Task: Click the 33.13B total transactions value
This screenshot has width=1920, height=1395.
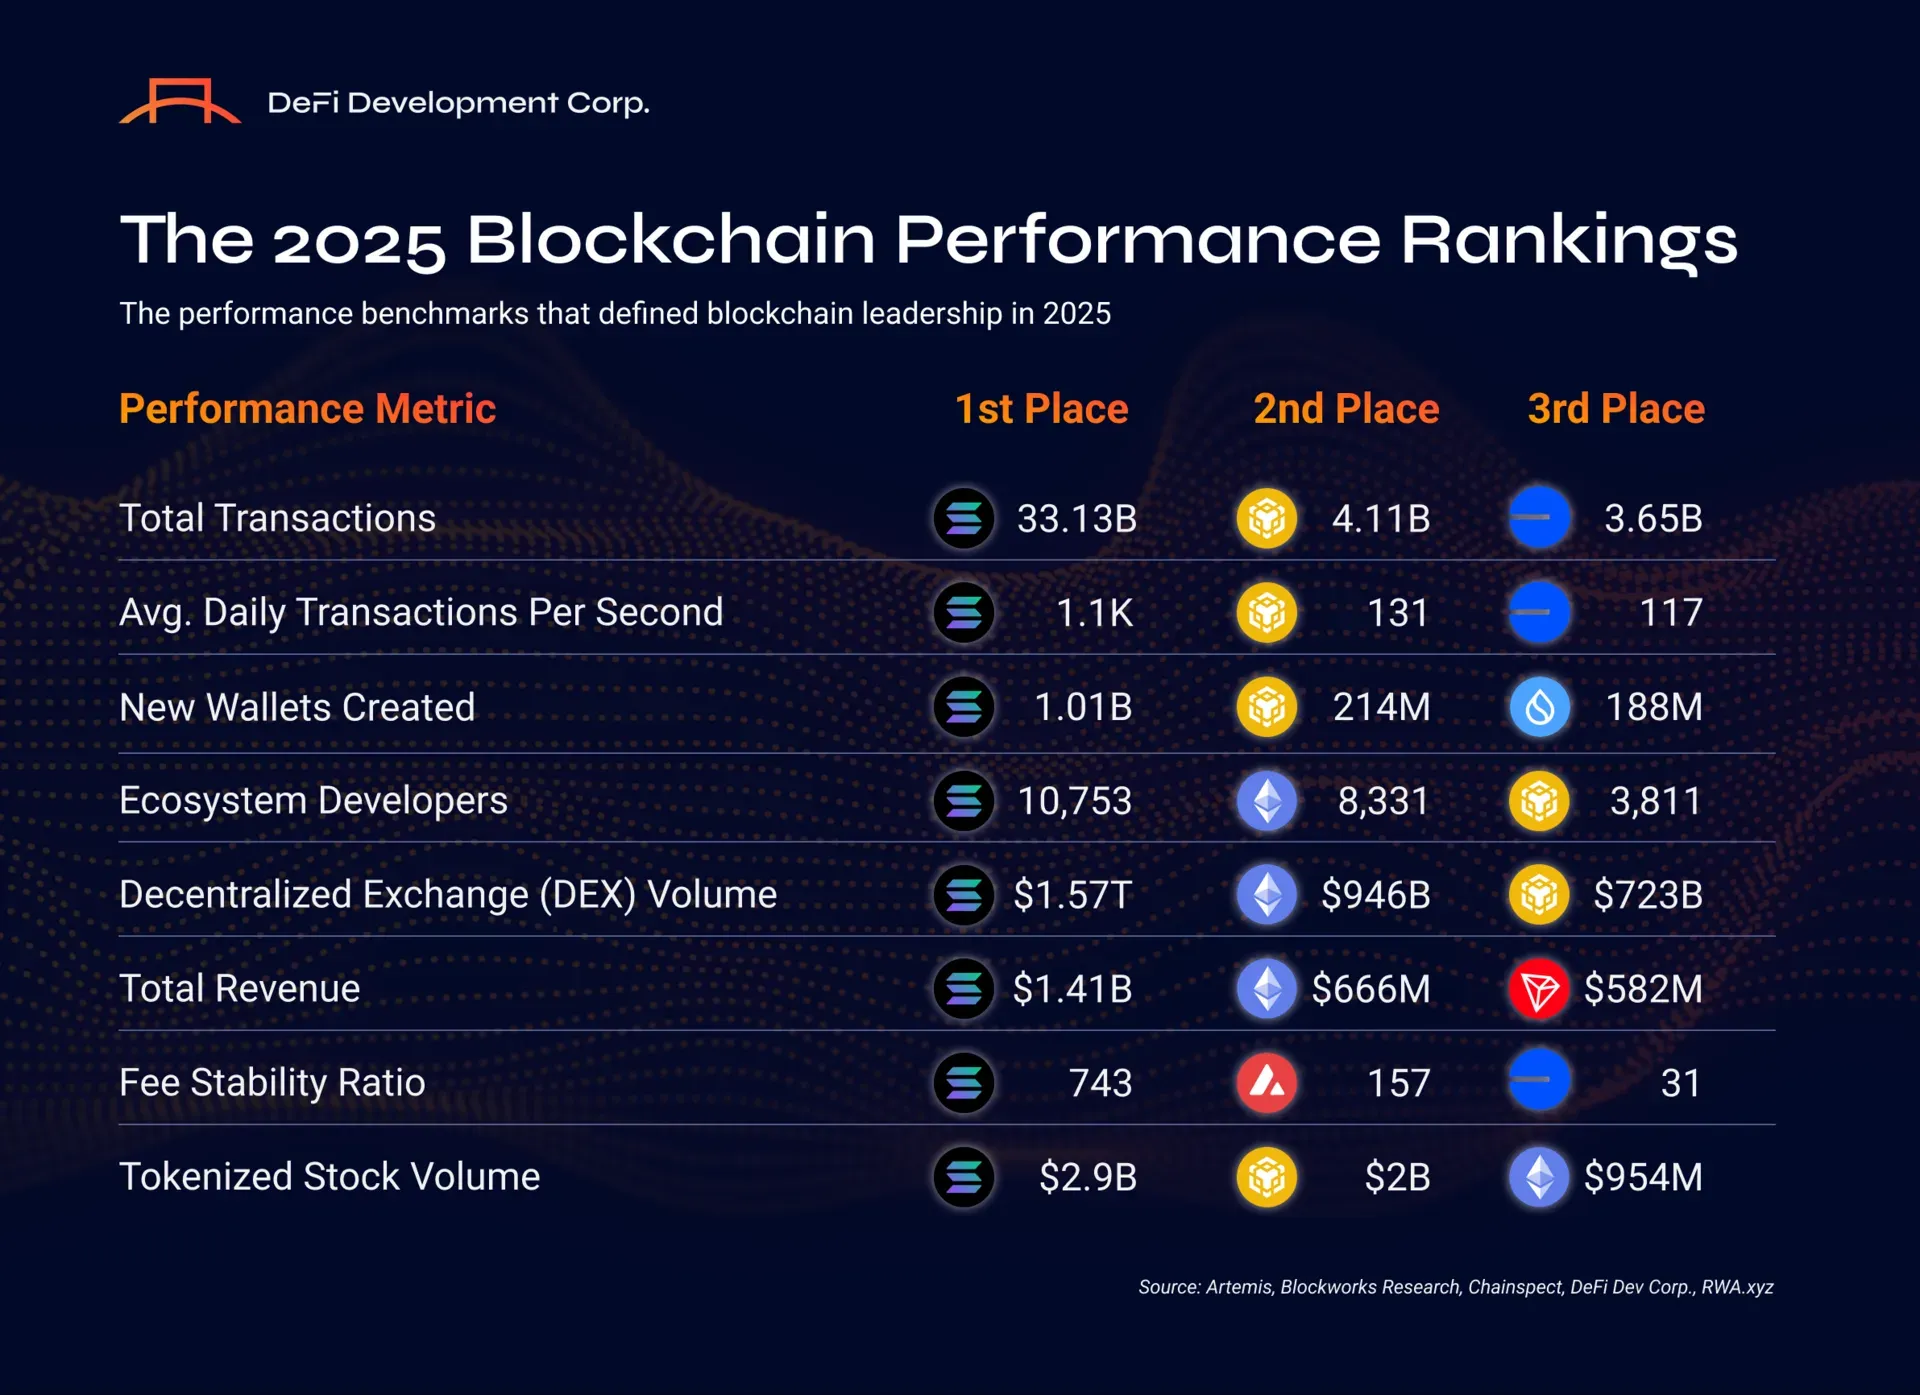Action: (x=1077, y=519)
